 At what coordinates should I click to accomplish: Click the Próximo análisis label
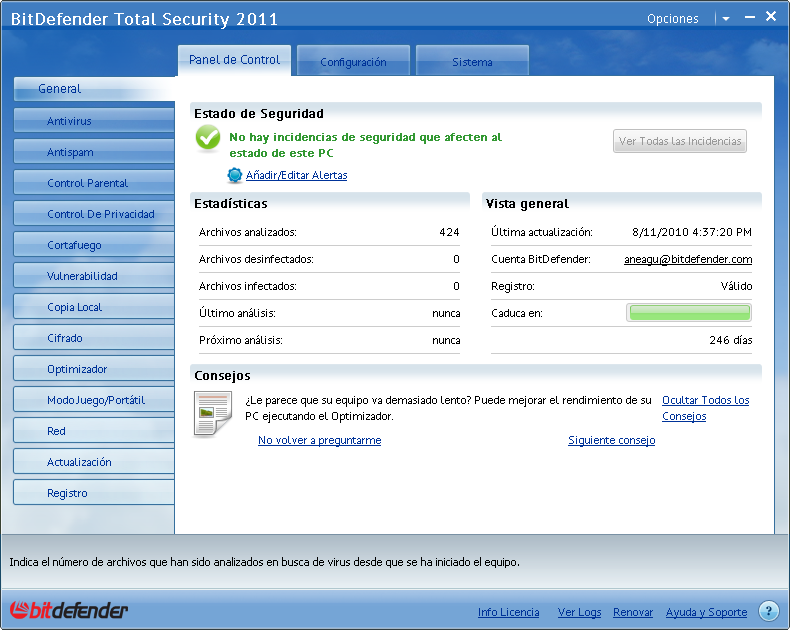(x=240, y=340)
